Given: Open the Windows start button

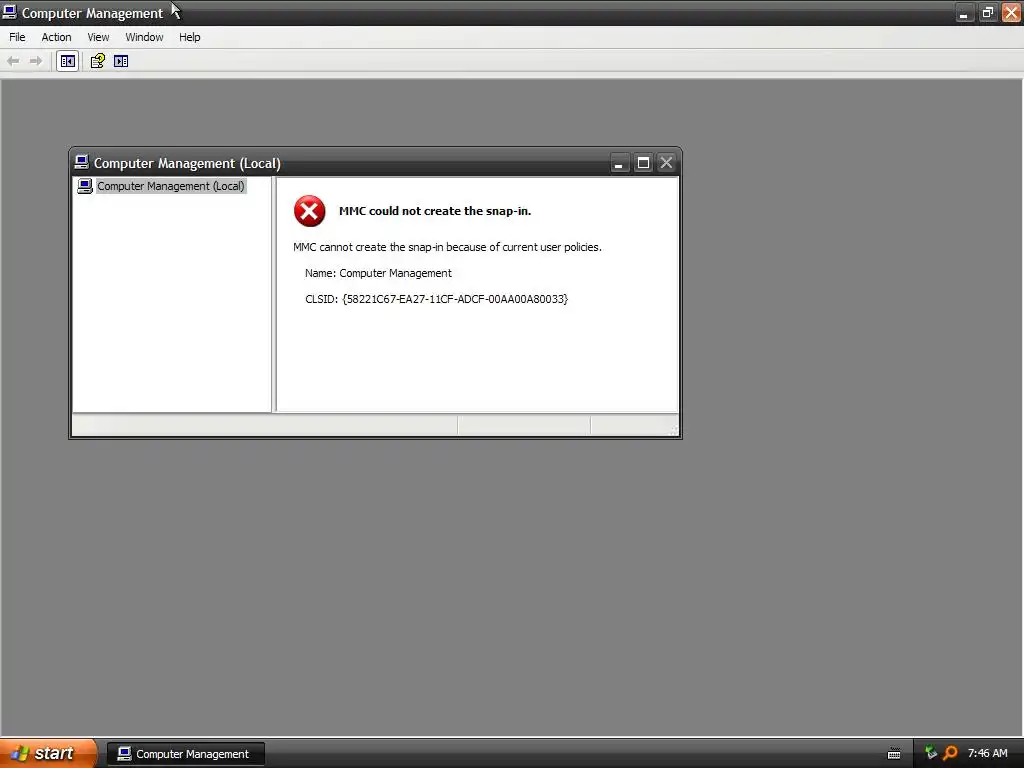Looking at the screenshot, I should click(48, 754).
